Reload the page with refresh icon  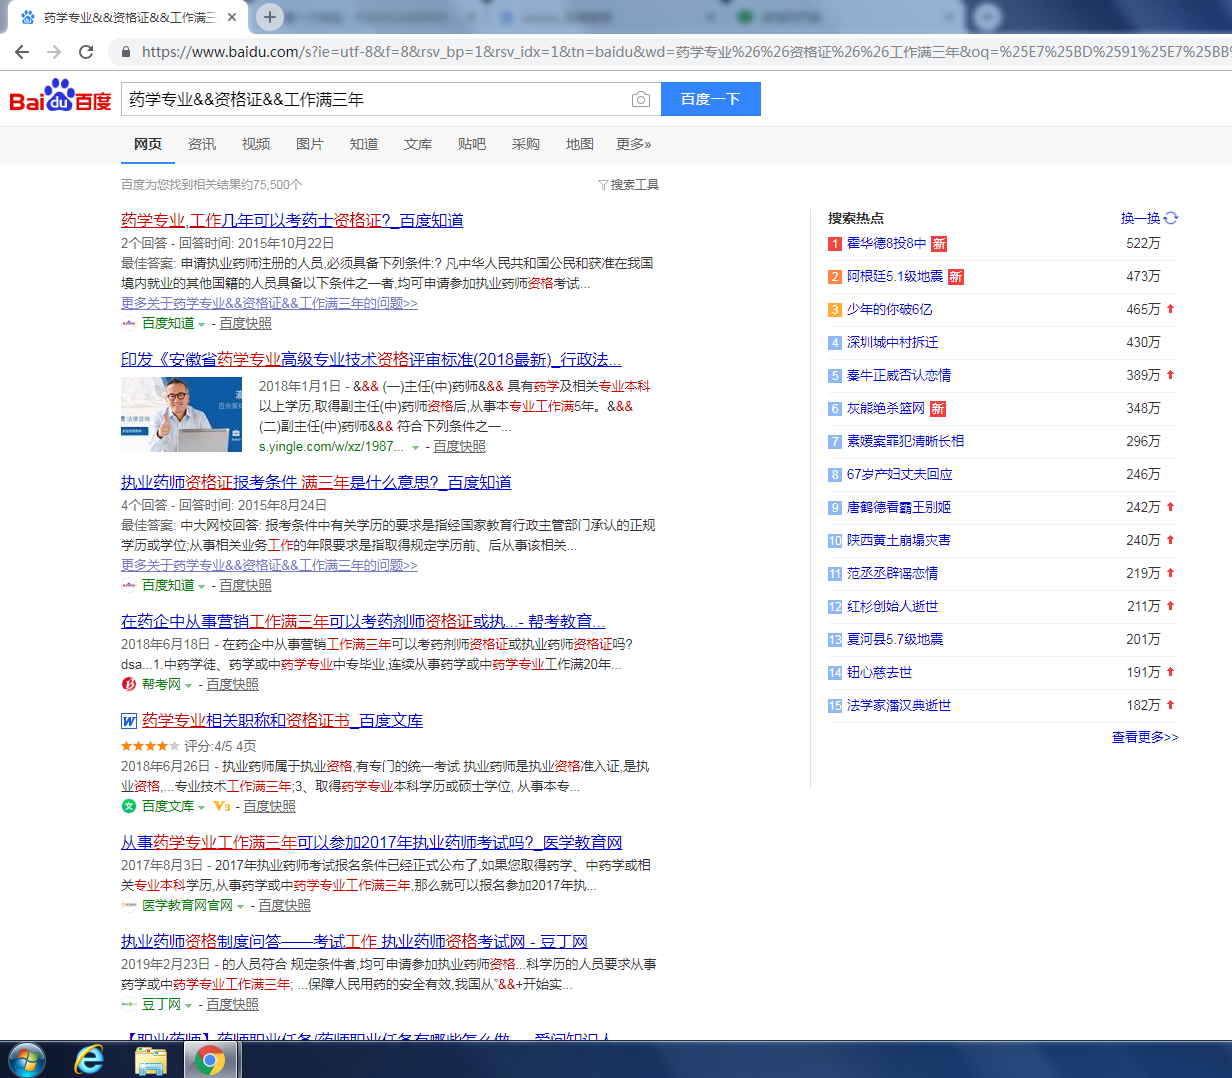86,52
